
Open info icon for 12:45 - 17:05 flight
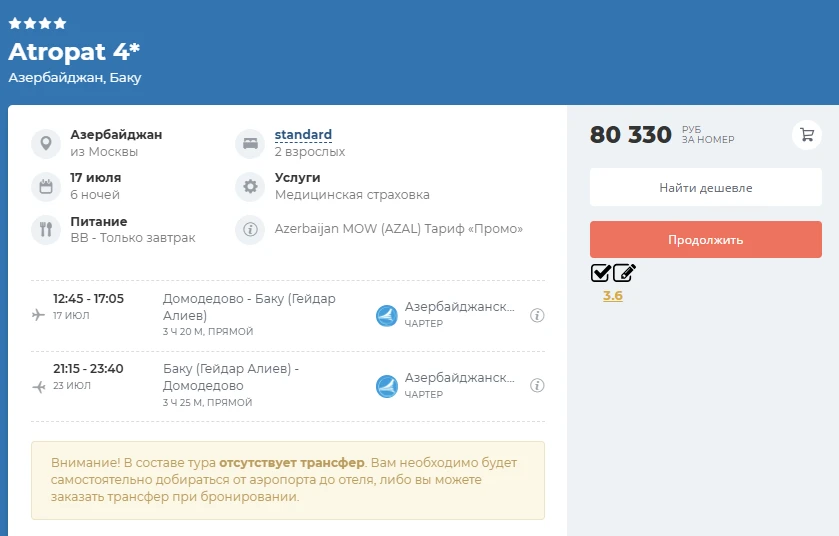[x=537, y=316]
